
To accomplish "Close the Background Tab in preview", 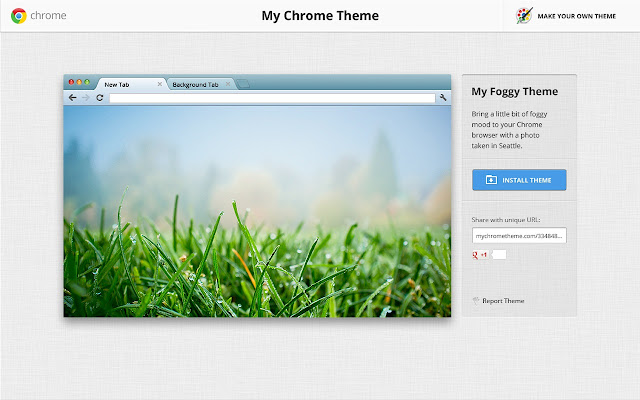I will (228, 84).
